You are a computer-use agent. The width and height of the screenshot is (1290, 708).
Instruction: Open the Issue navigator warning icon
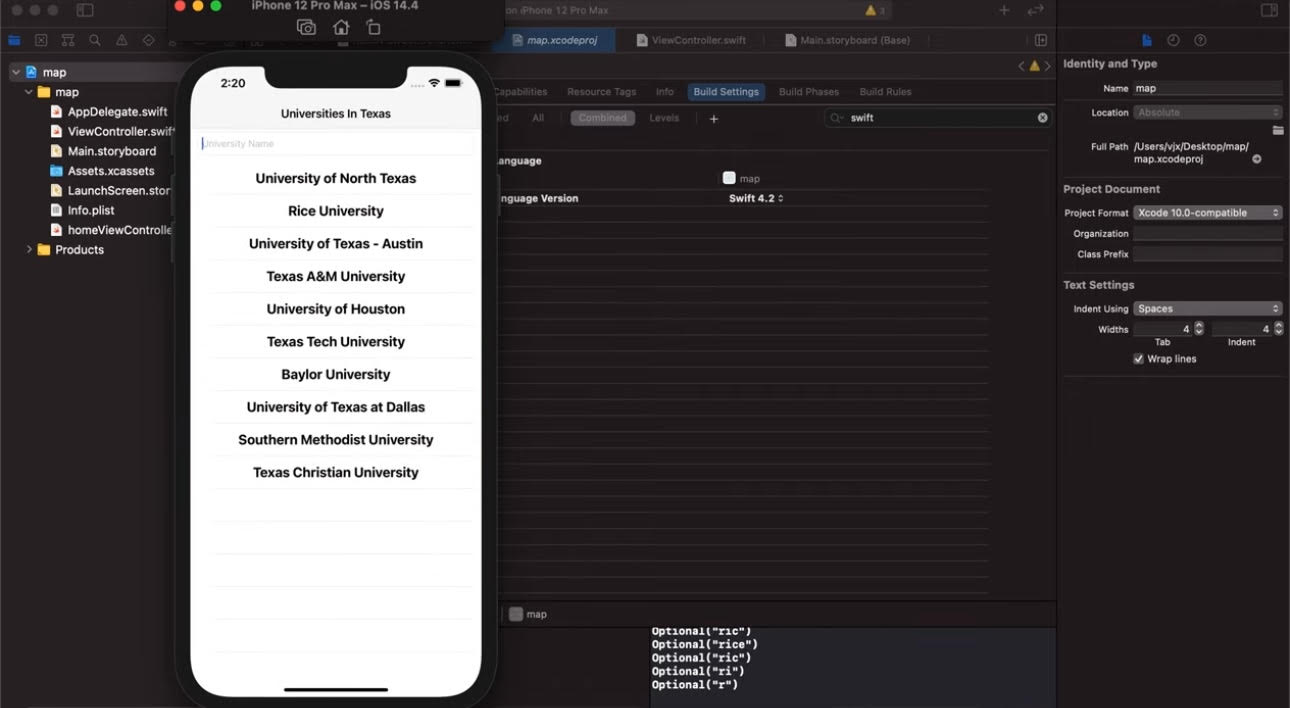coord(121,41)
